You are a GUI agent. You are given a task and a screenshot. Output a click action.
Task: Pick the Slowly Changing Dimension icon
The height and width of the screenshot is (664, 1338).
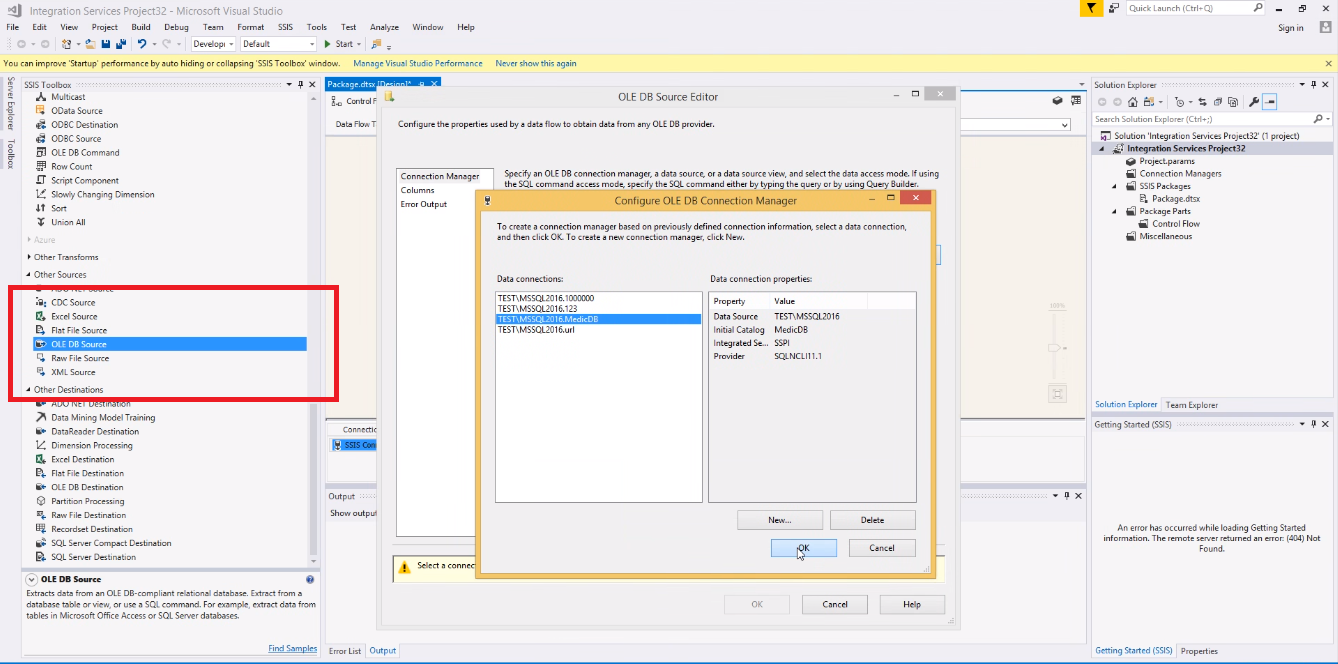coord(41,195)
